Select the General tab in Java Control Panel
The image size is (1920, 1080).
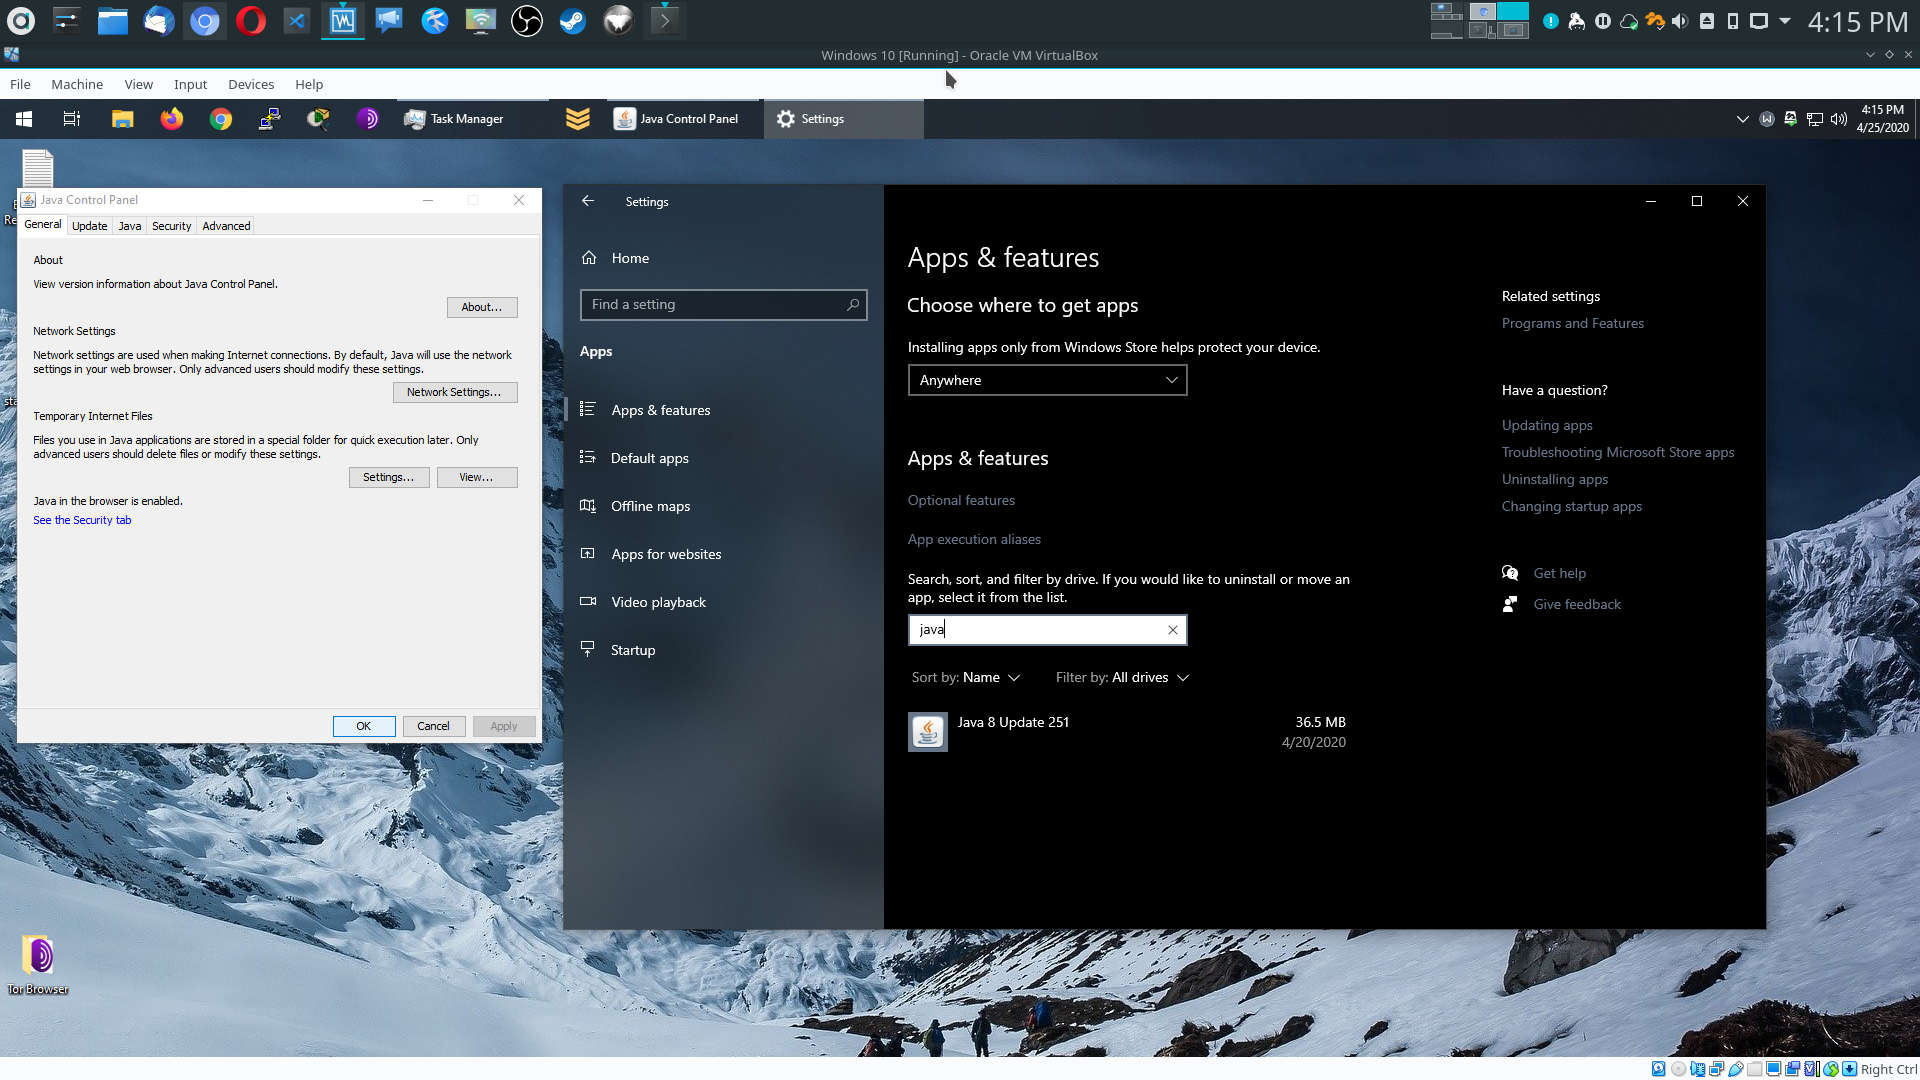click(43, 225)
